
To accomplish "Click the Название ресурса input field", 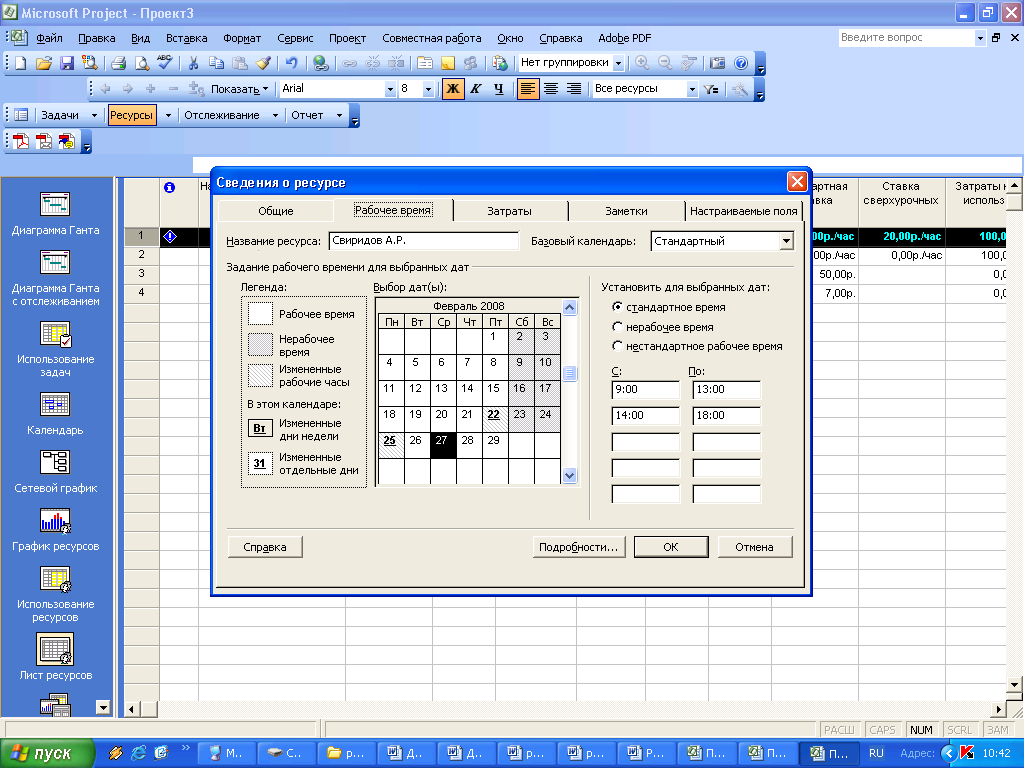I will click(424, 241).
